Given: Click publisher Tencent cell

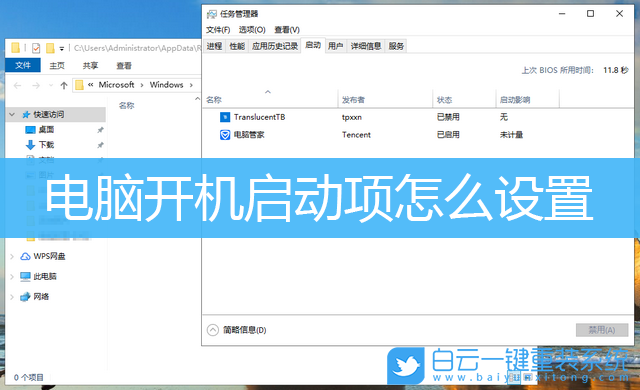Looking at the screenshot, I should tap(356, 135).
